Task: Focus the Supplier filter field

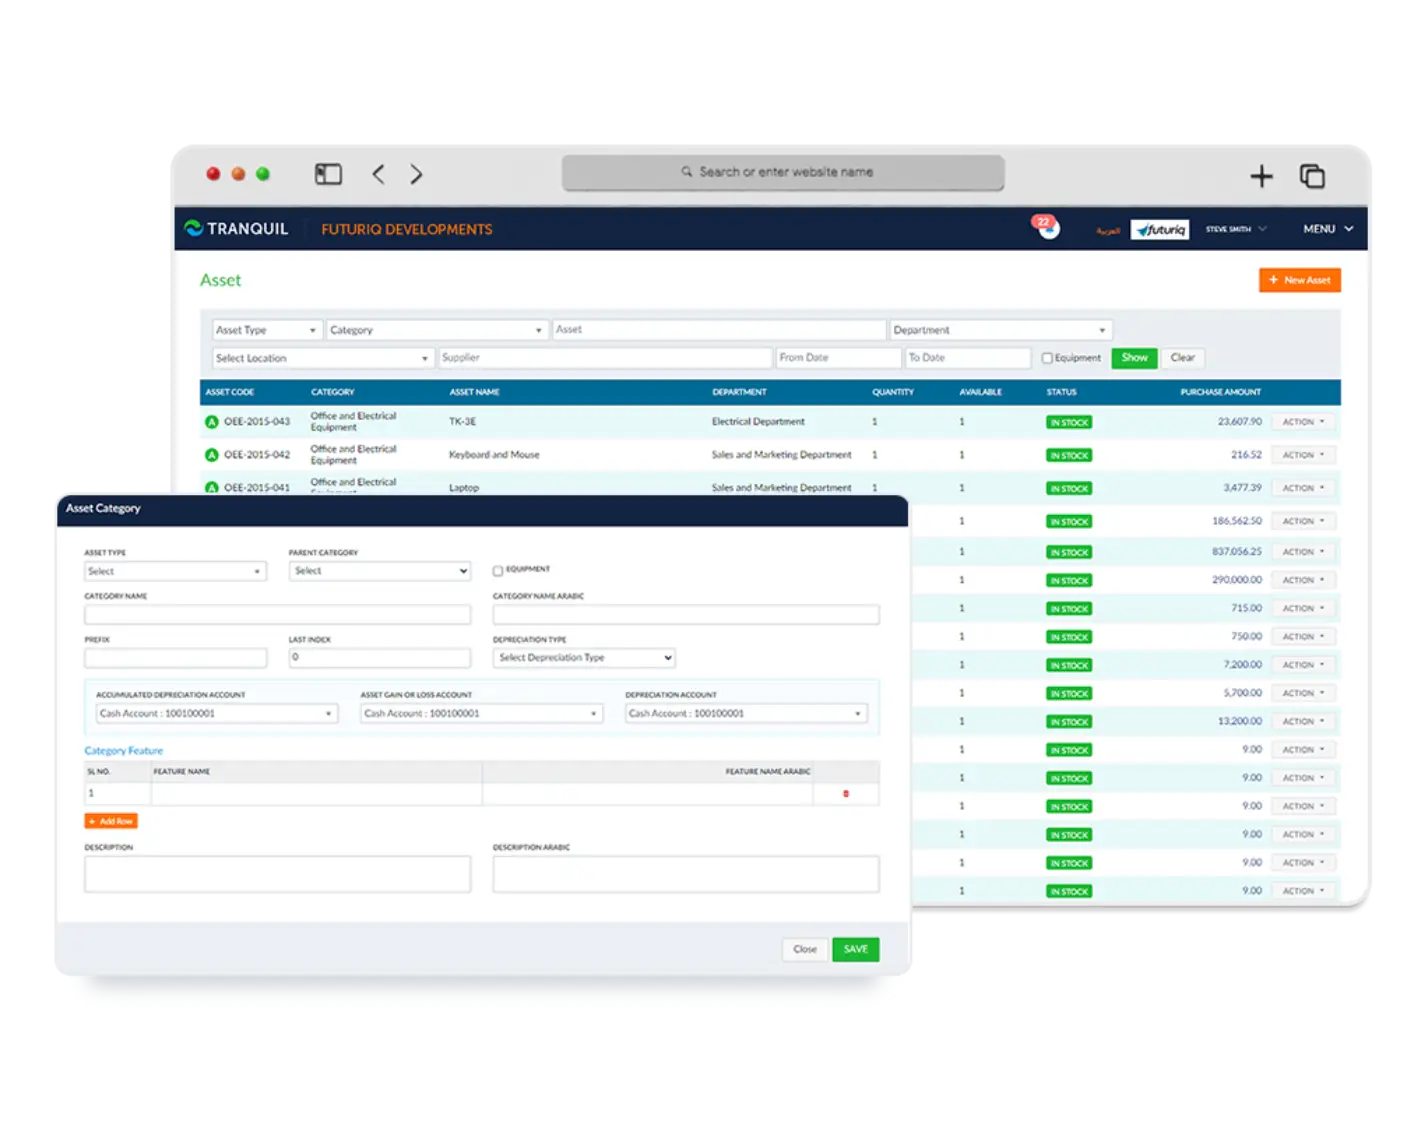Action: click(605, 358)
